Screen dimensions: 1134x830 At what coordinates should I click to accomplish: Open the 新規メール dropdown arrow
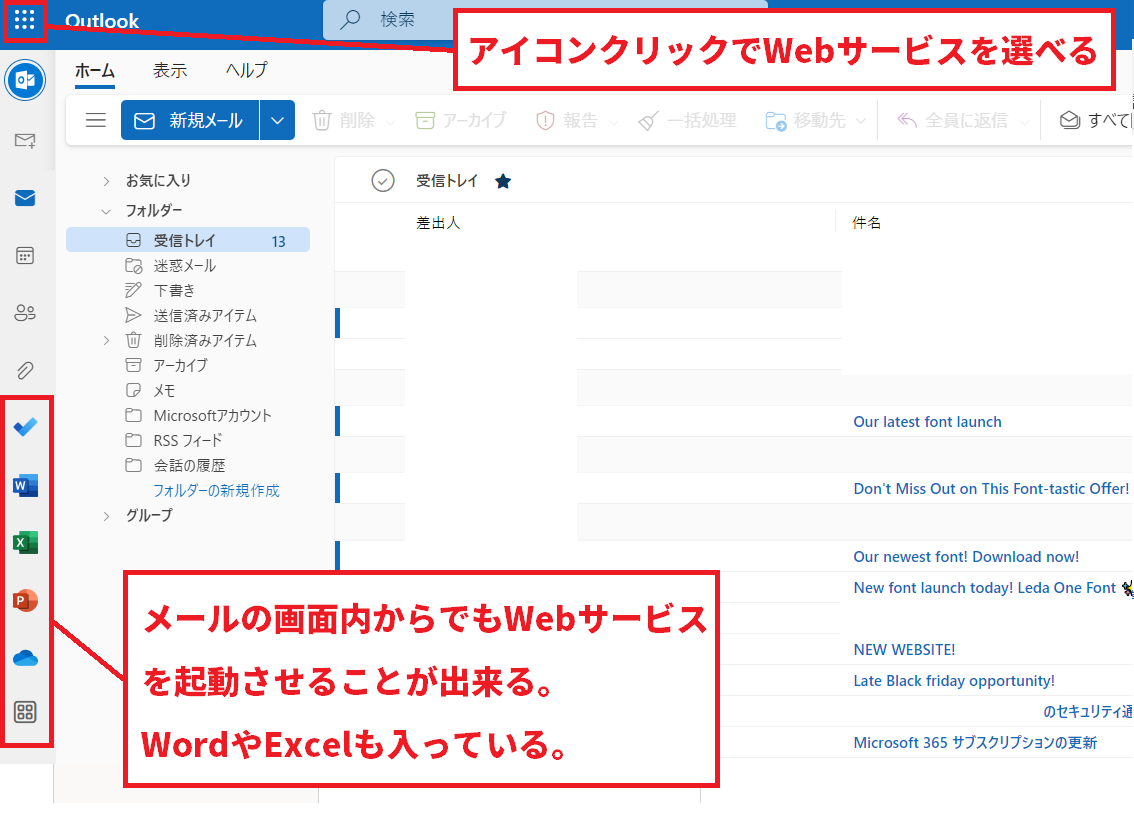278,120
